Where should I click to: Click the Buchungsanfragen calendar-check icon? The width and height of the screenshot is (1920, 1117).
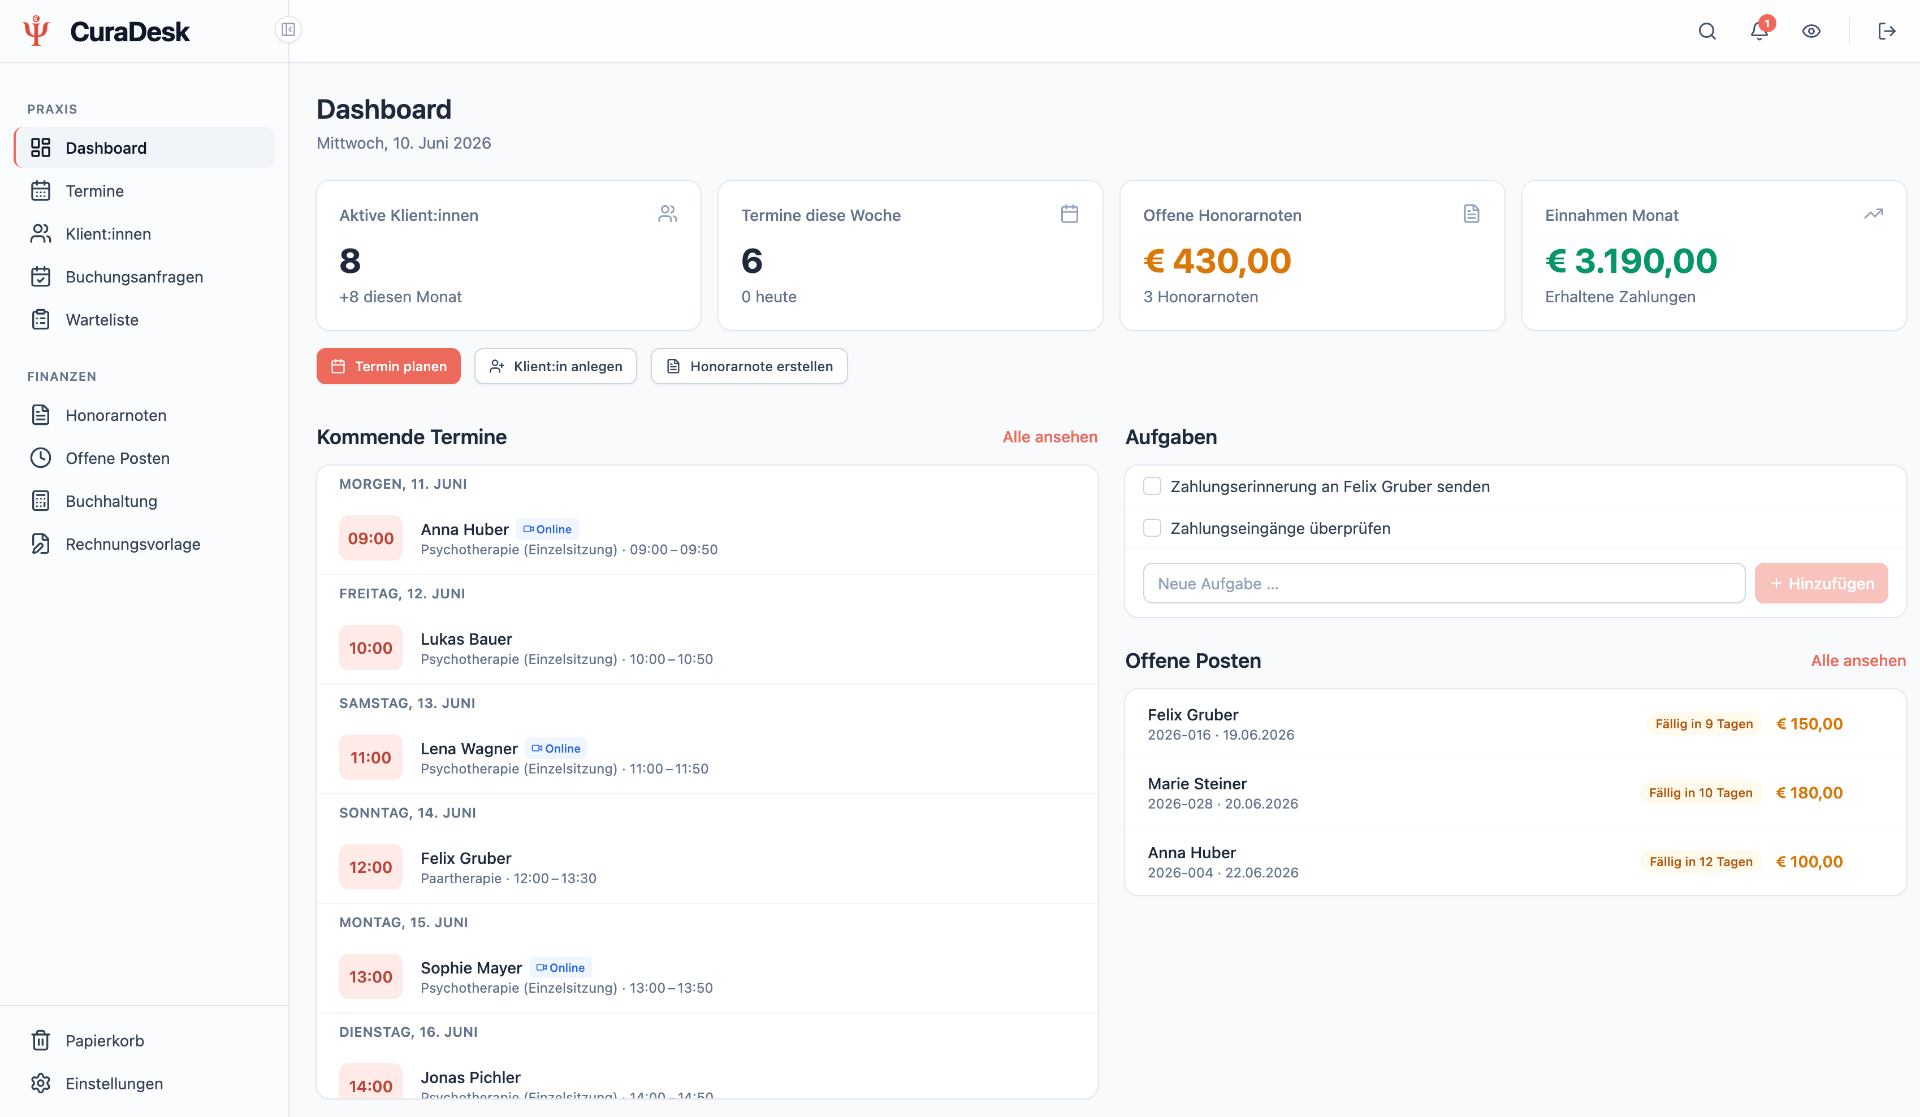tap(41, 277)
